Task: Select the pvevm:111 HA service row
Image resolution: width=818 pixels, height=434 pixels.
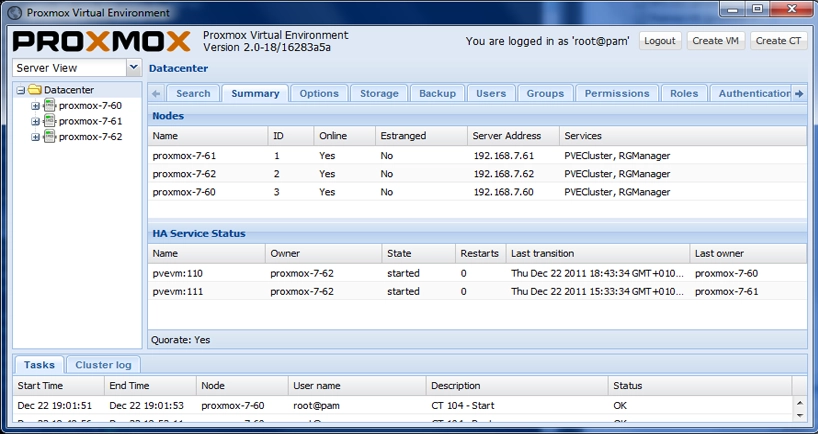Action: pos(477,292)
